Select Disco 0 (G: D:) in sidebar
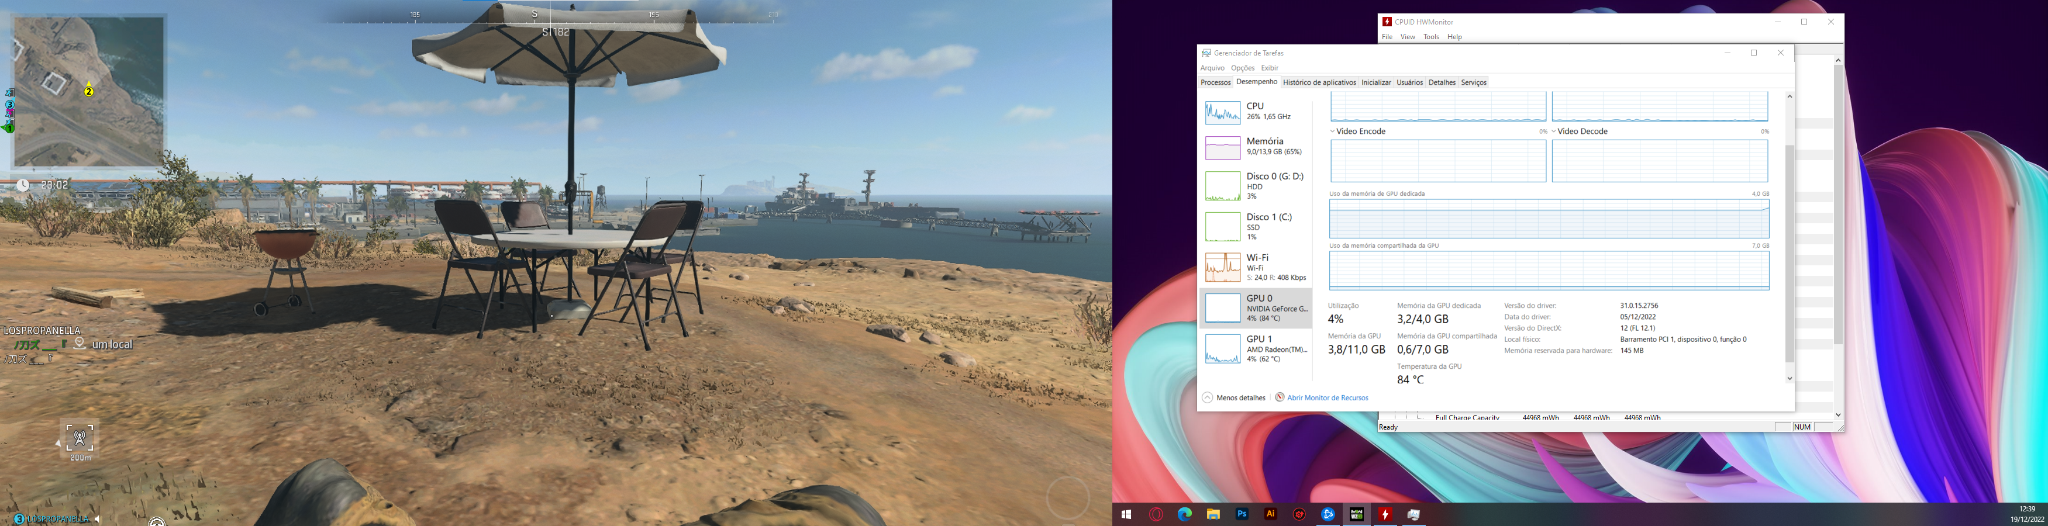The height and width of the screenshot is (526, 2048). click(1255, 187)
